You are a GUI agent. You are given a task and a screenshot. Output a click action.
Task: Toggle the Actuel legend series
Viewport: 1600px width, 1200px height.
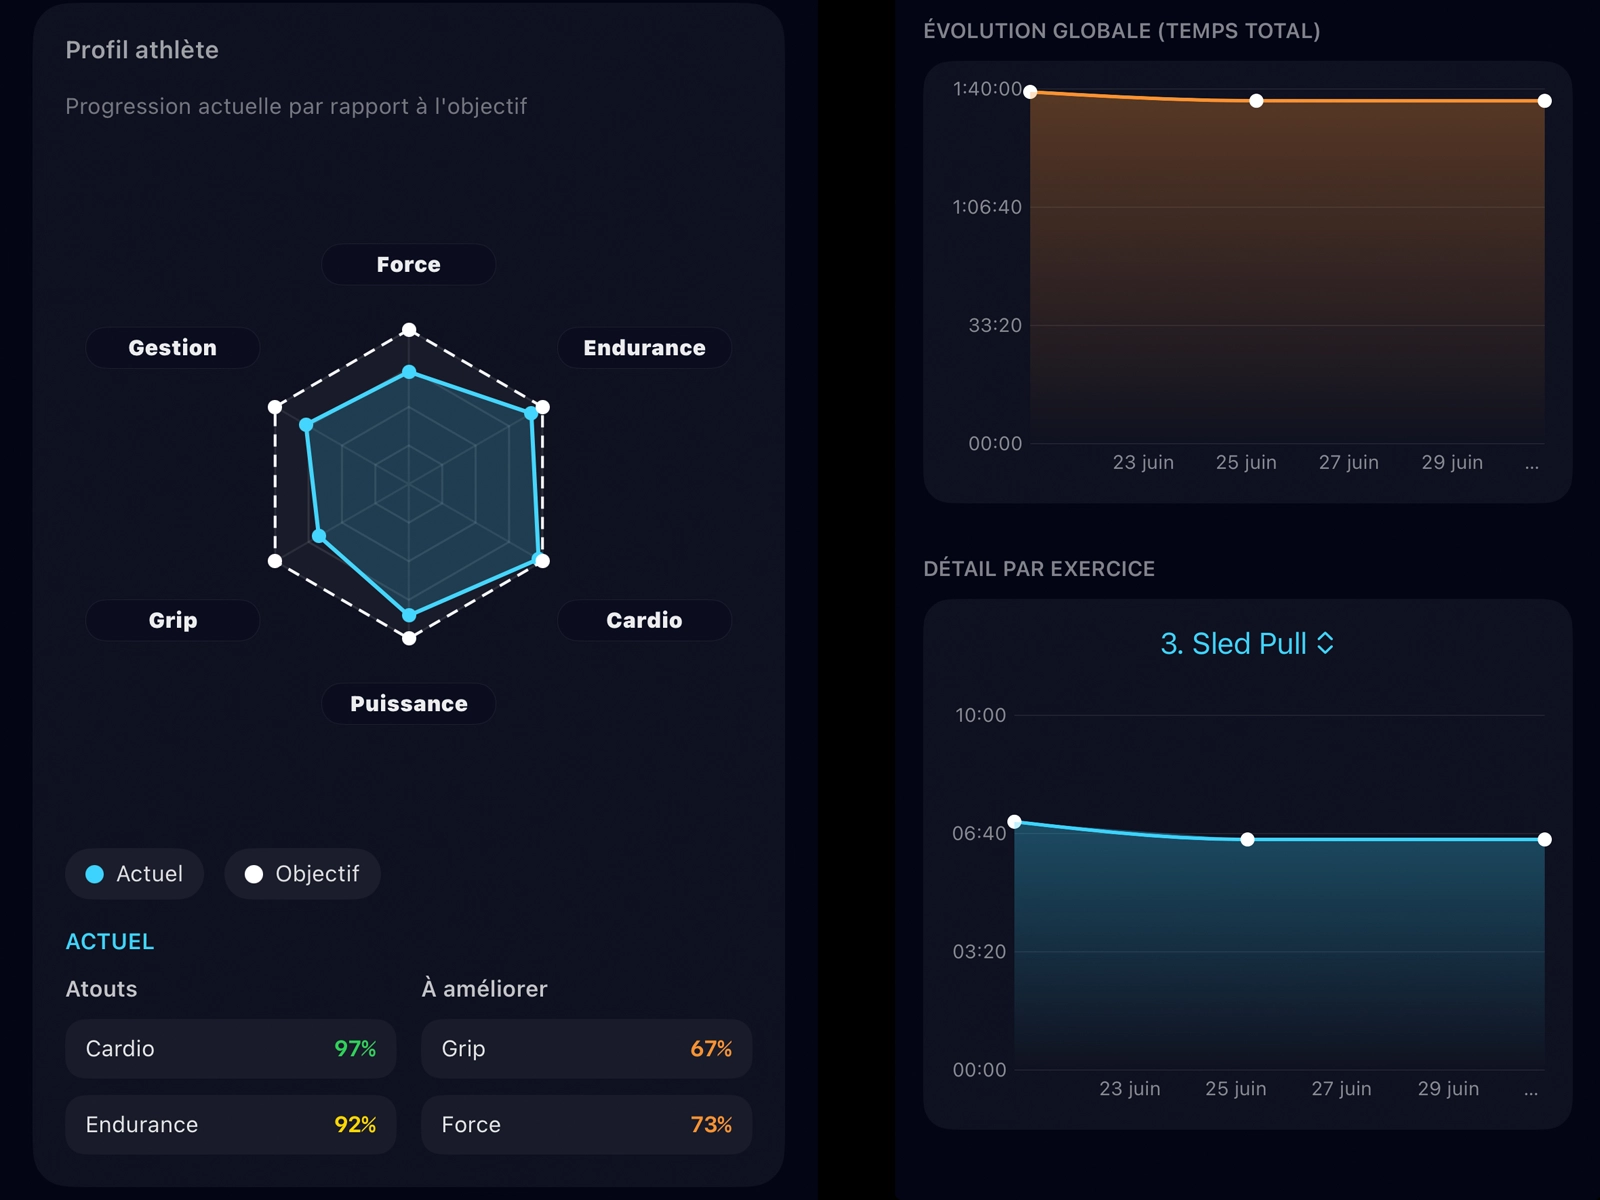[x=134, y=874]
